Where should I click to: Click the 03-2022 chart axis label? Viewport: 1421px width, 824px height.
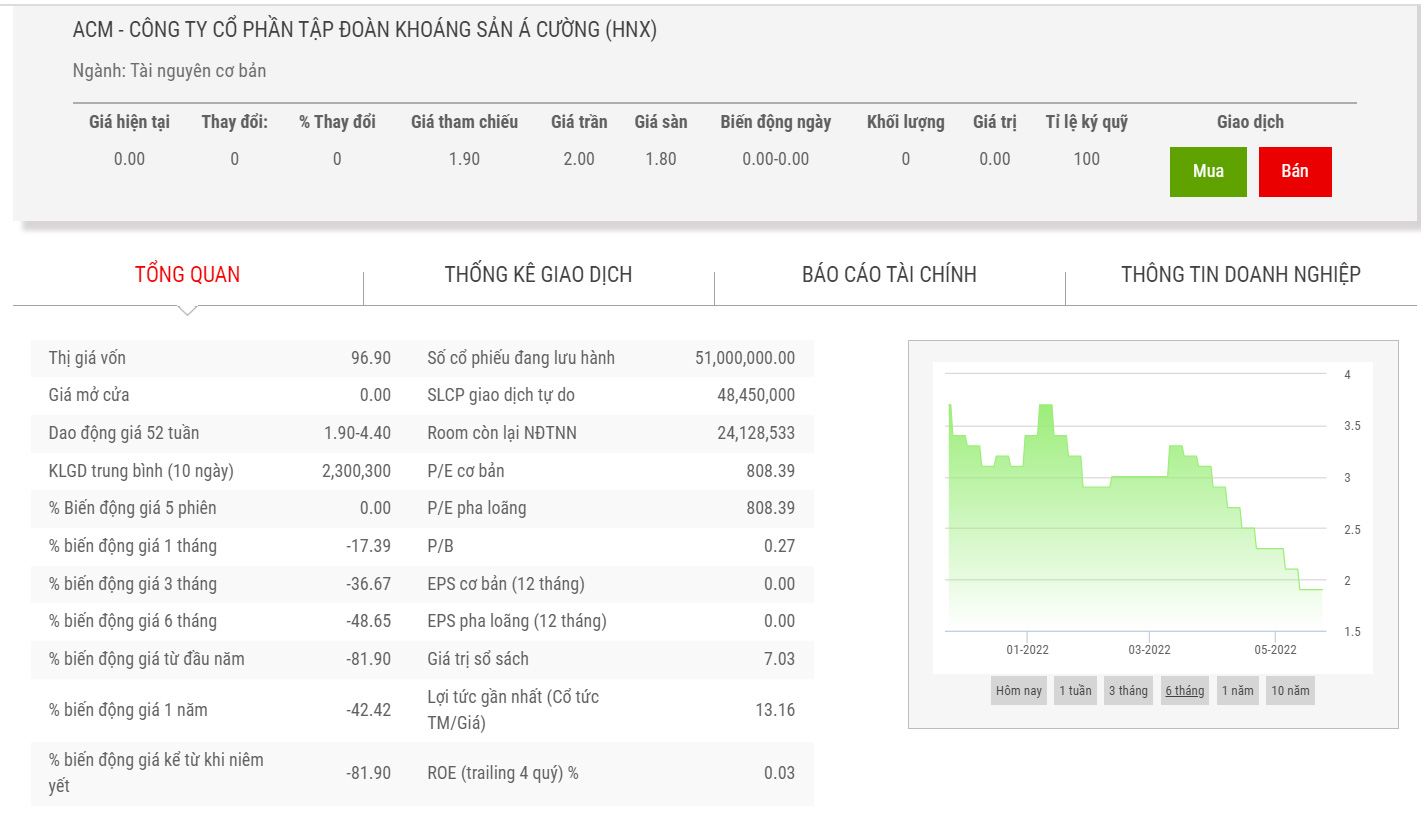tap(1149, 650)
